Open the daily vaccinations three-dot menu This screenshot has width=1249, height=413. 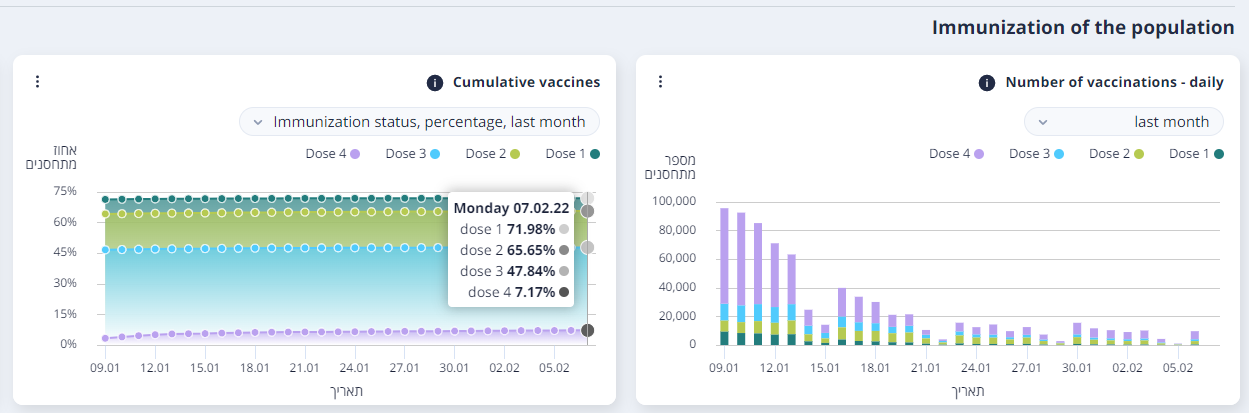(x=660, y=82)
